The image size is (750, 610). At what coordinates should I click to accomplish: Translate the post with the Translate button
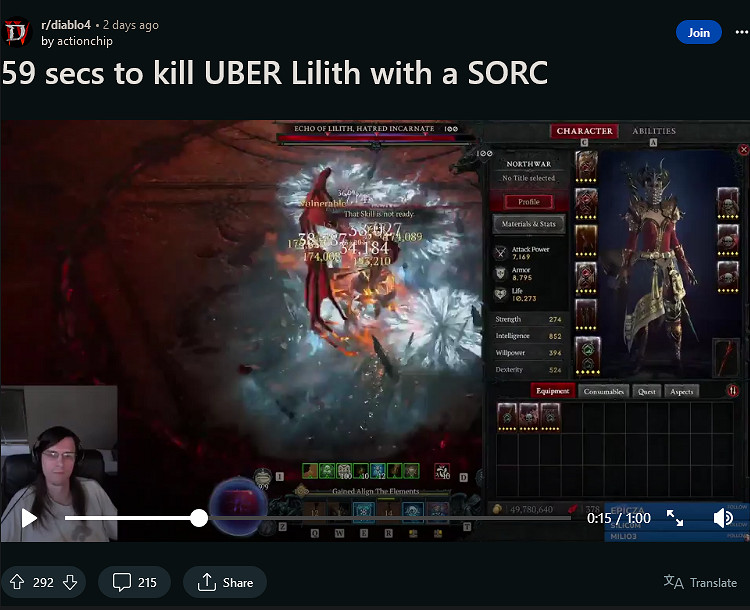(701, 582)
